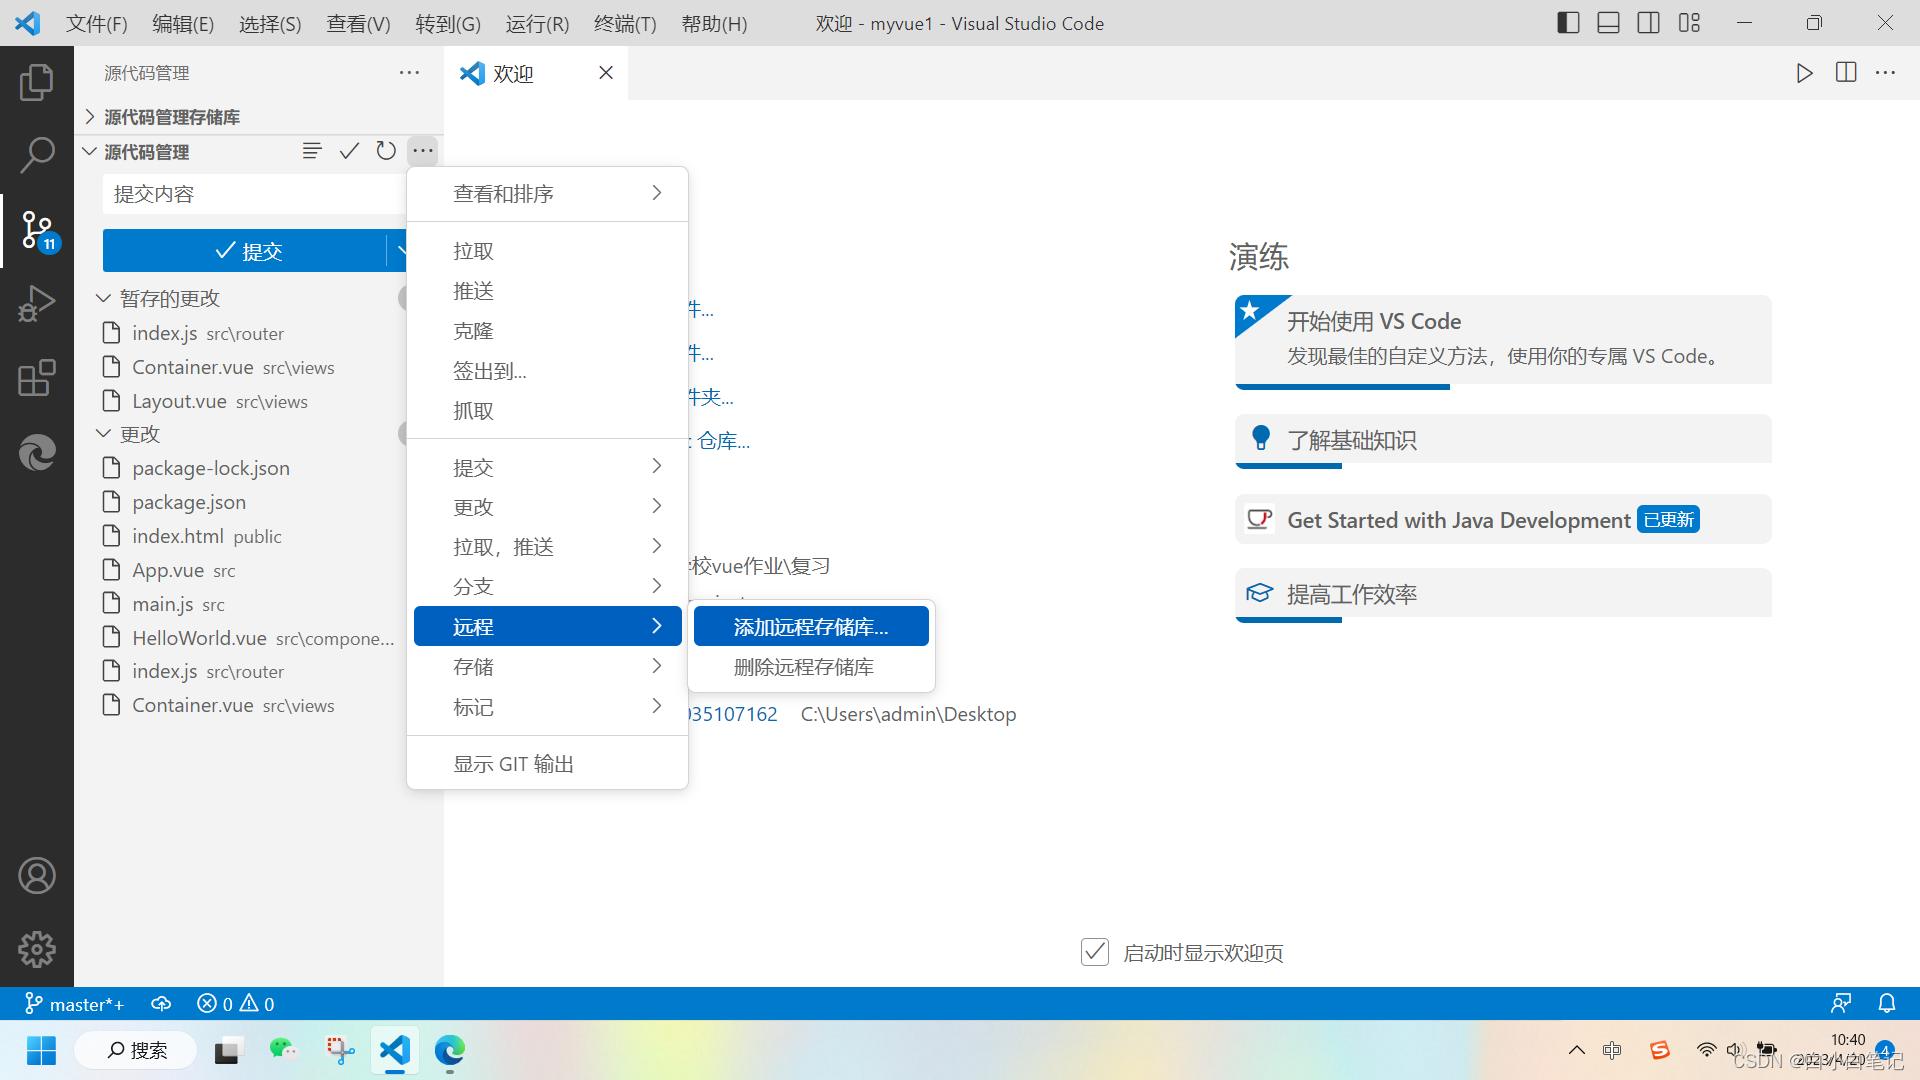Expand the Changes submenu in the menu

click(547, 507)
